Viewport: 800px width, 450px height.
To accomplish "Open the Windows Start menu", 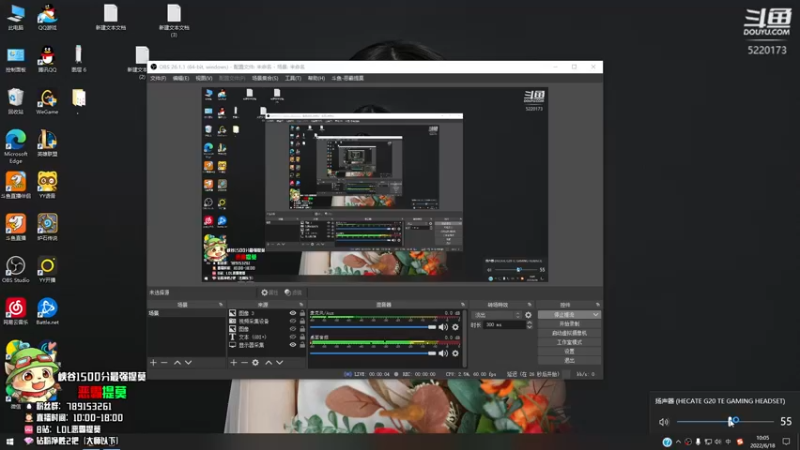I will click(9, 441).
